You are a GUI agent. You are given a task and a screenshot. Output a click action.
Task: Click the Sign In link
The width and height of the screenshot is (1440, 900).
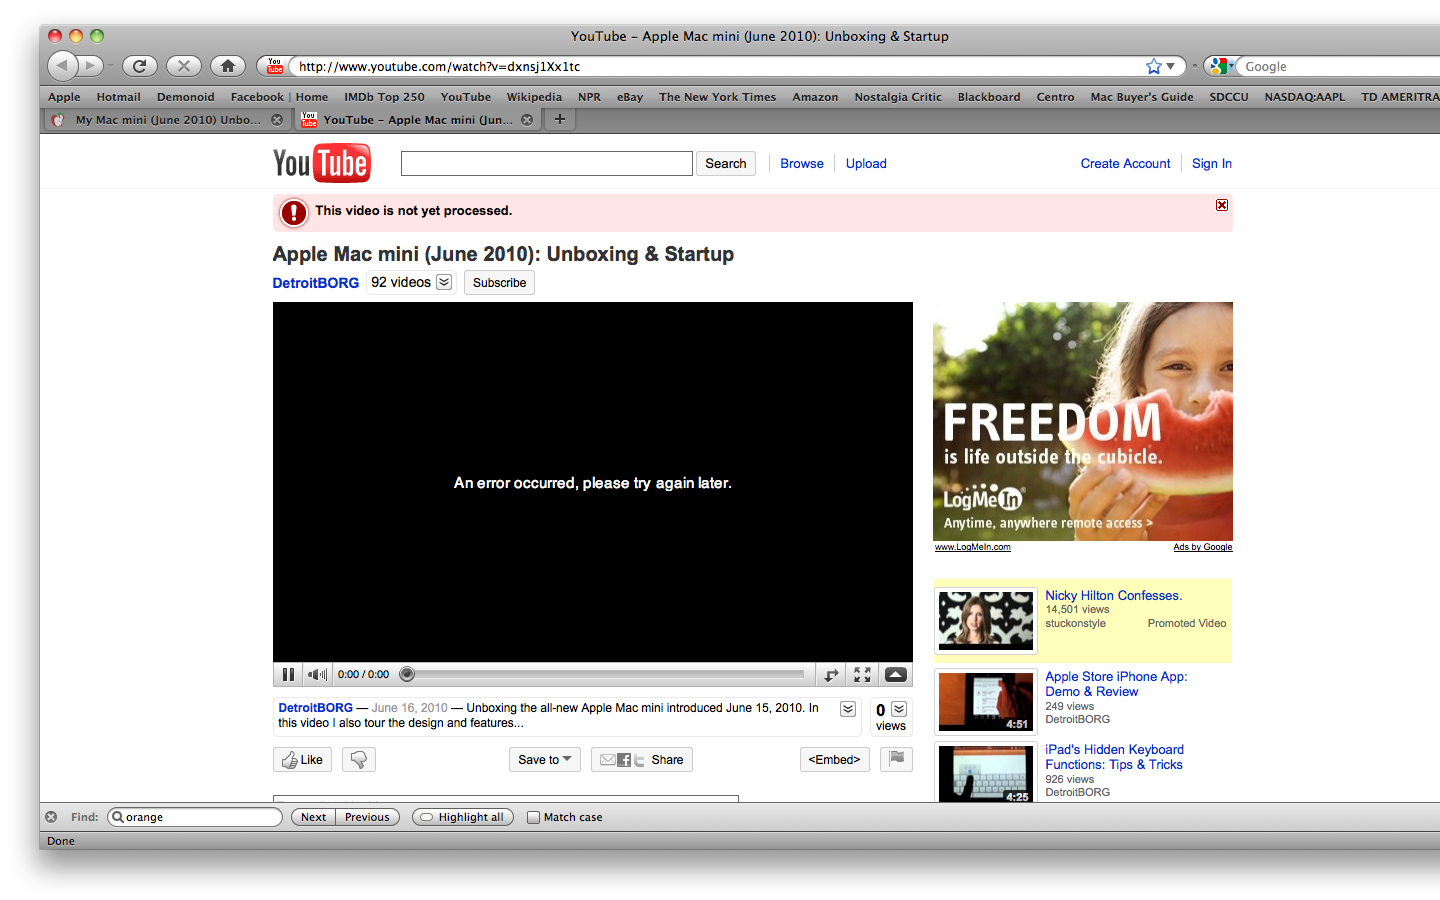tap(1212, 164)
